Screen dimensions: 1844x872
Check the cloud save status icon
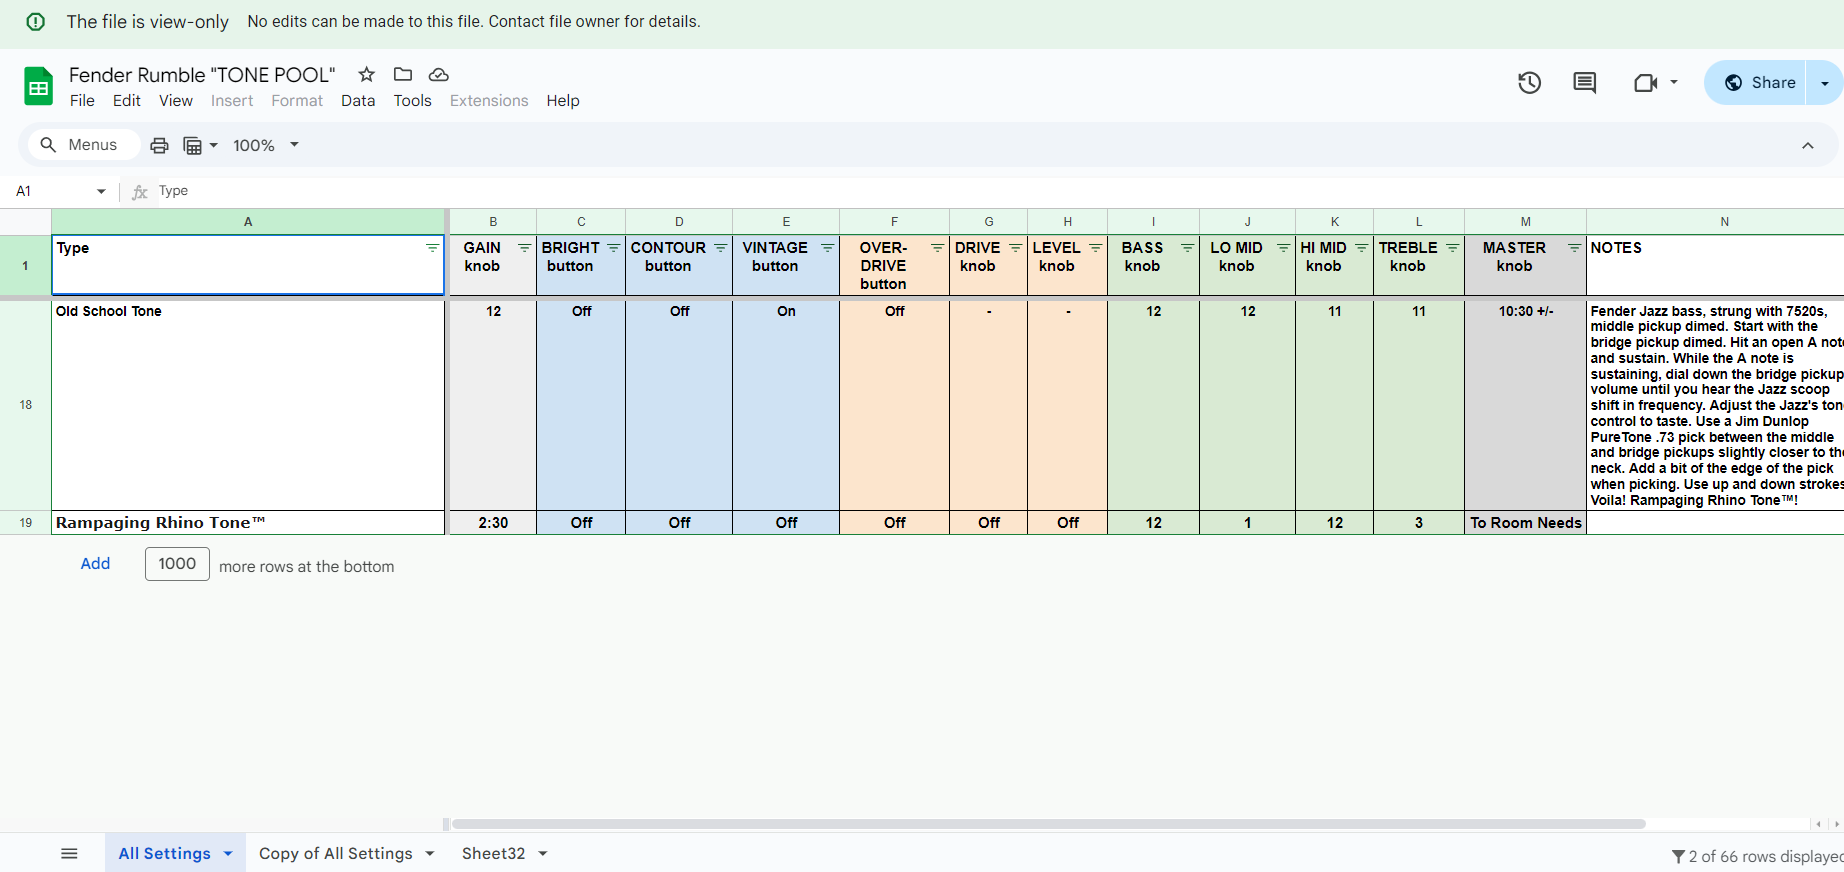(x=439, y=74)
